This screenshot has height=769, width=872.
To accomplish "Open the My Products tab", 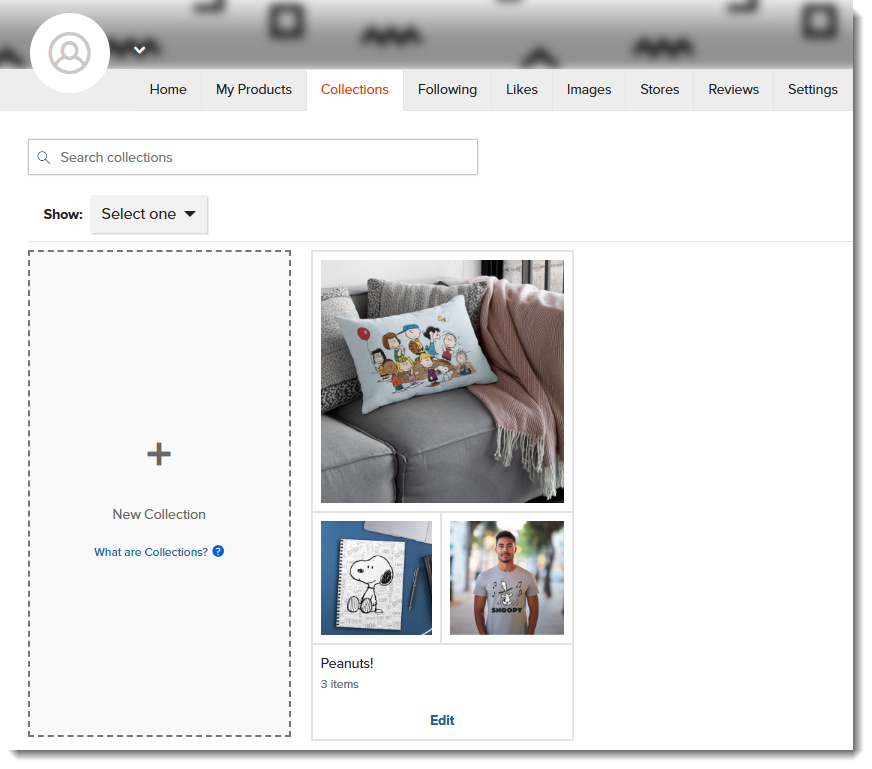I will [254, 90].
